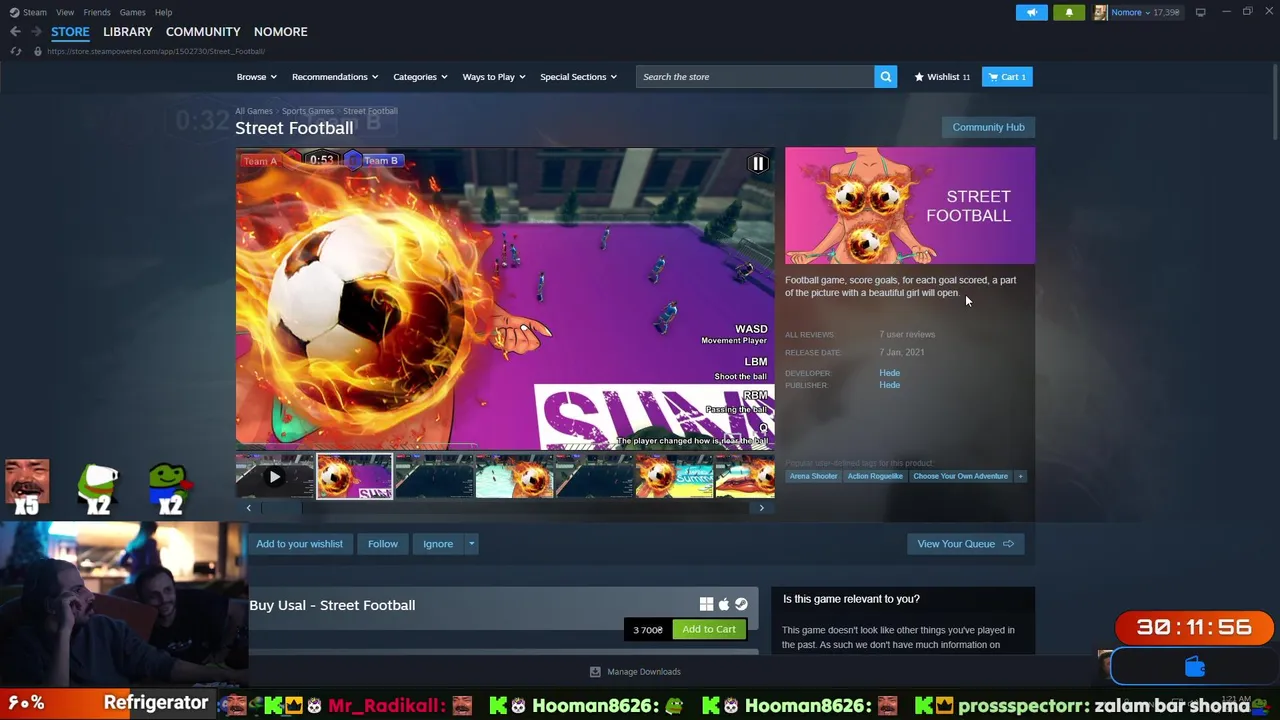Click the arrow icon on View Your Queue
The image size is (1280, 720).
pyautogui.click(x=1008, y=544)
